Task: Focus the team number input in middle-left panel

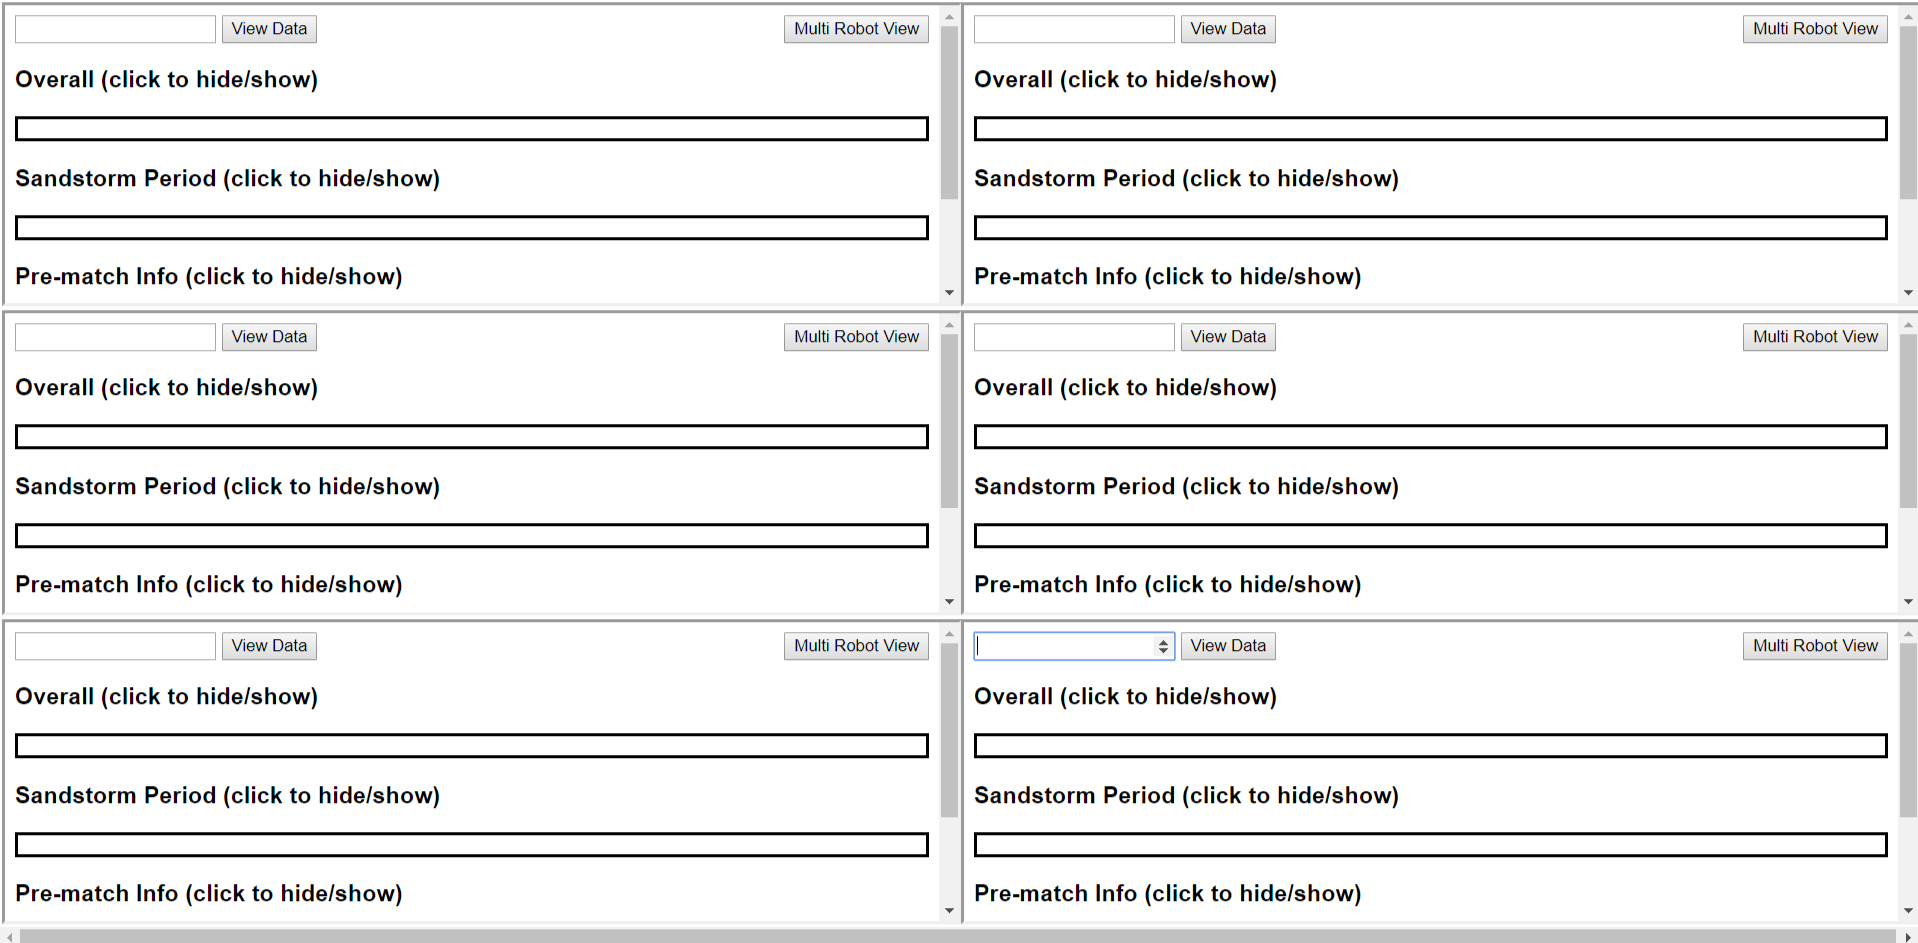Action: 115,337
